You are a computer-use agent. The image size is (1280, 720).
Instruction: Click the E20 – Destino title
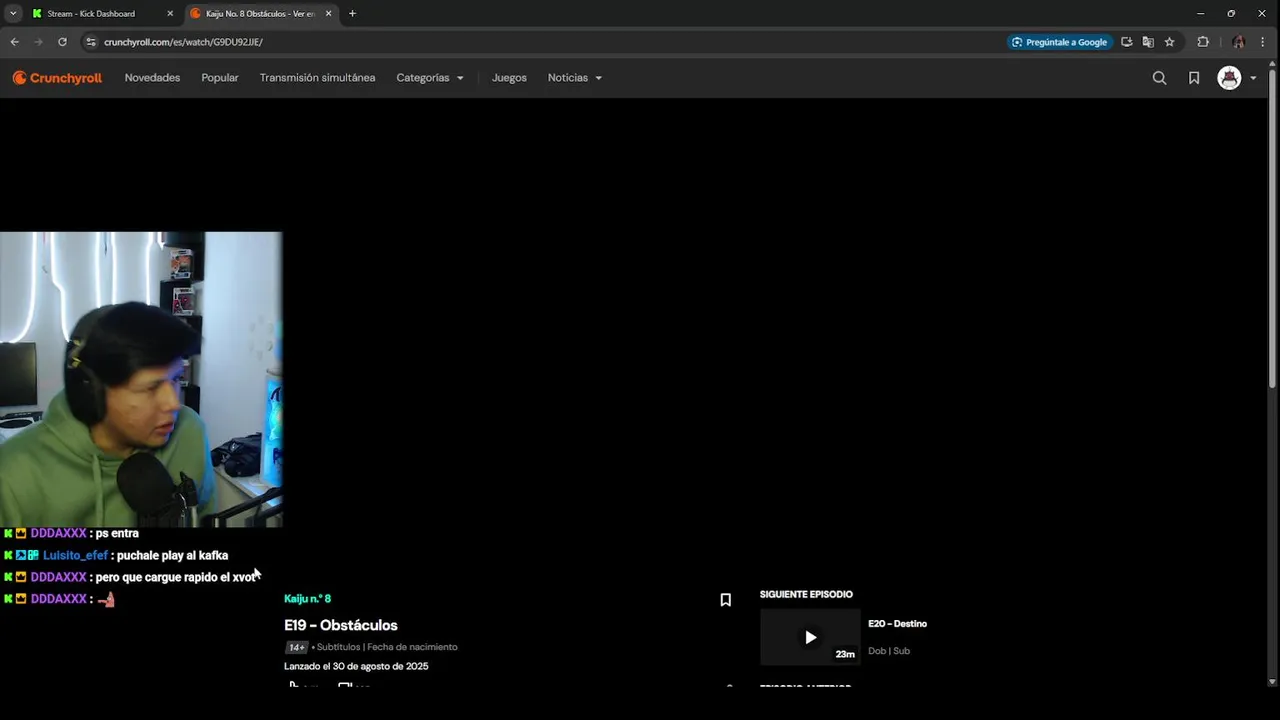pos(897,624)
